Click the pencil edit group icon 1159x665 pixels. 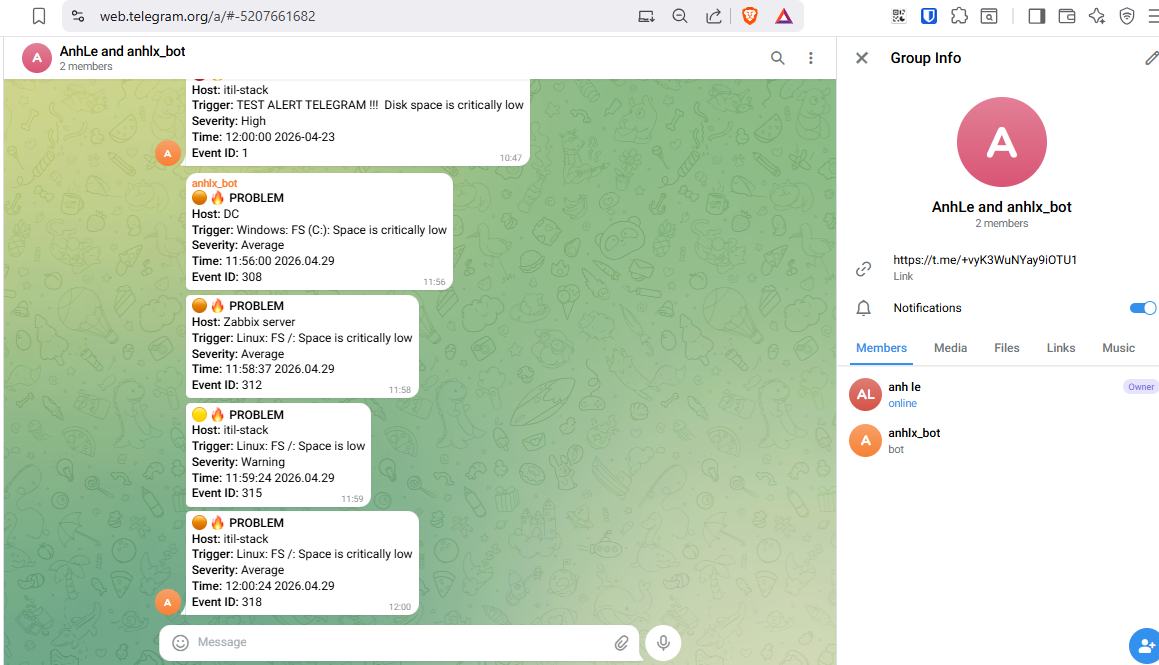coord(1151,58)
